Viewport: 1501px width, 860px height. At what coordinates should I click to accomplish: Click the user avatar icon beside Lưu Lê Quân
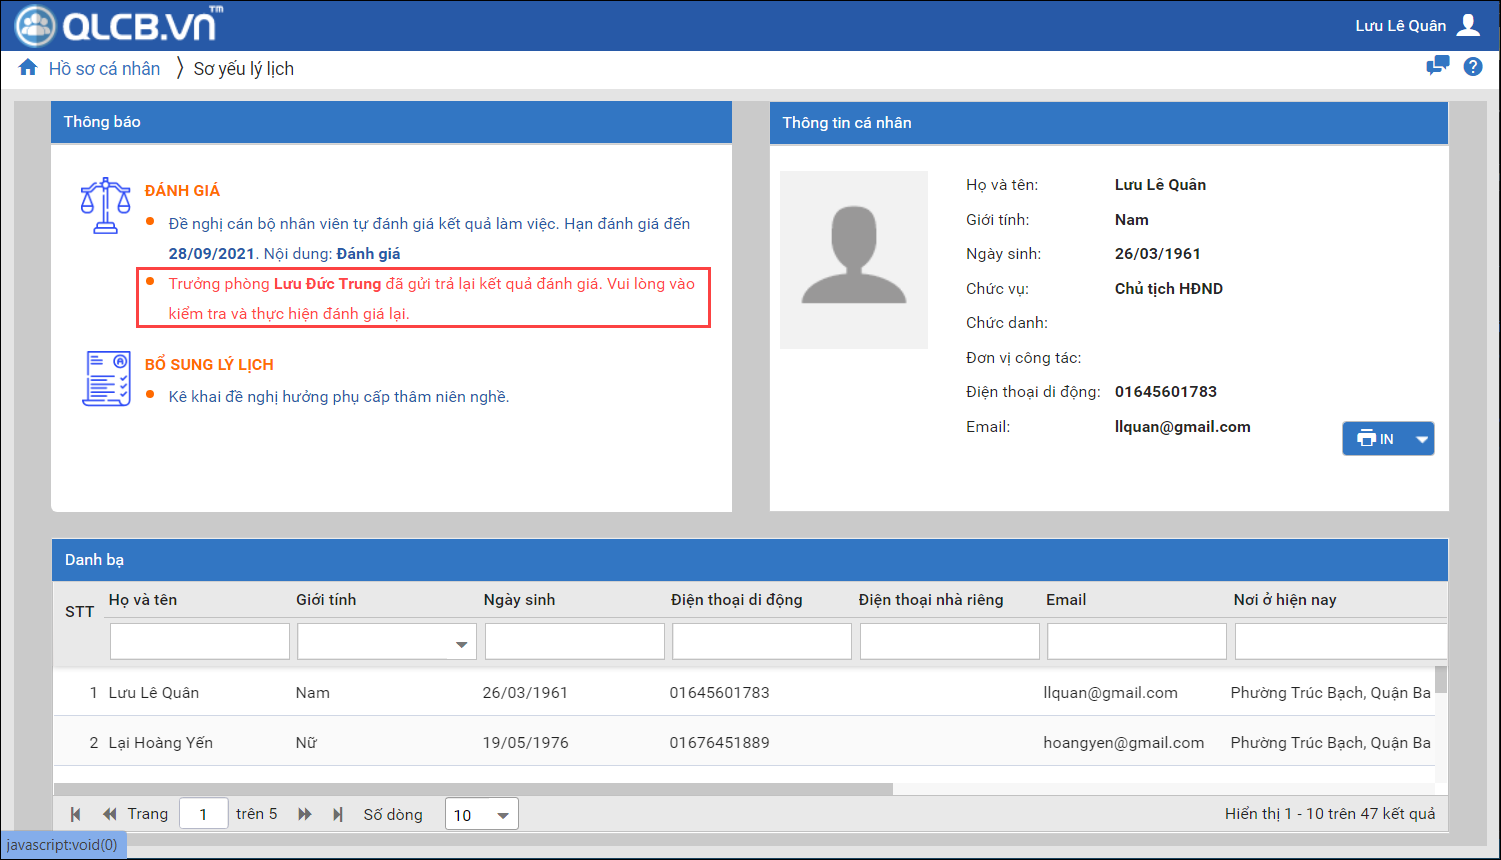1468,25
